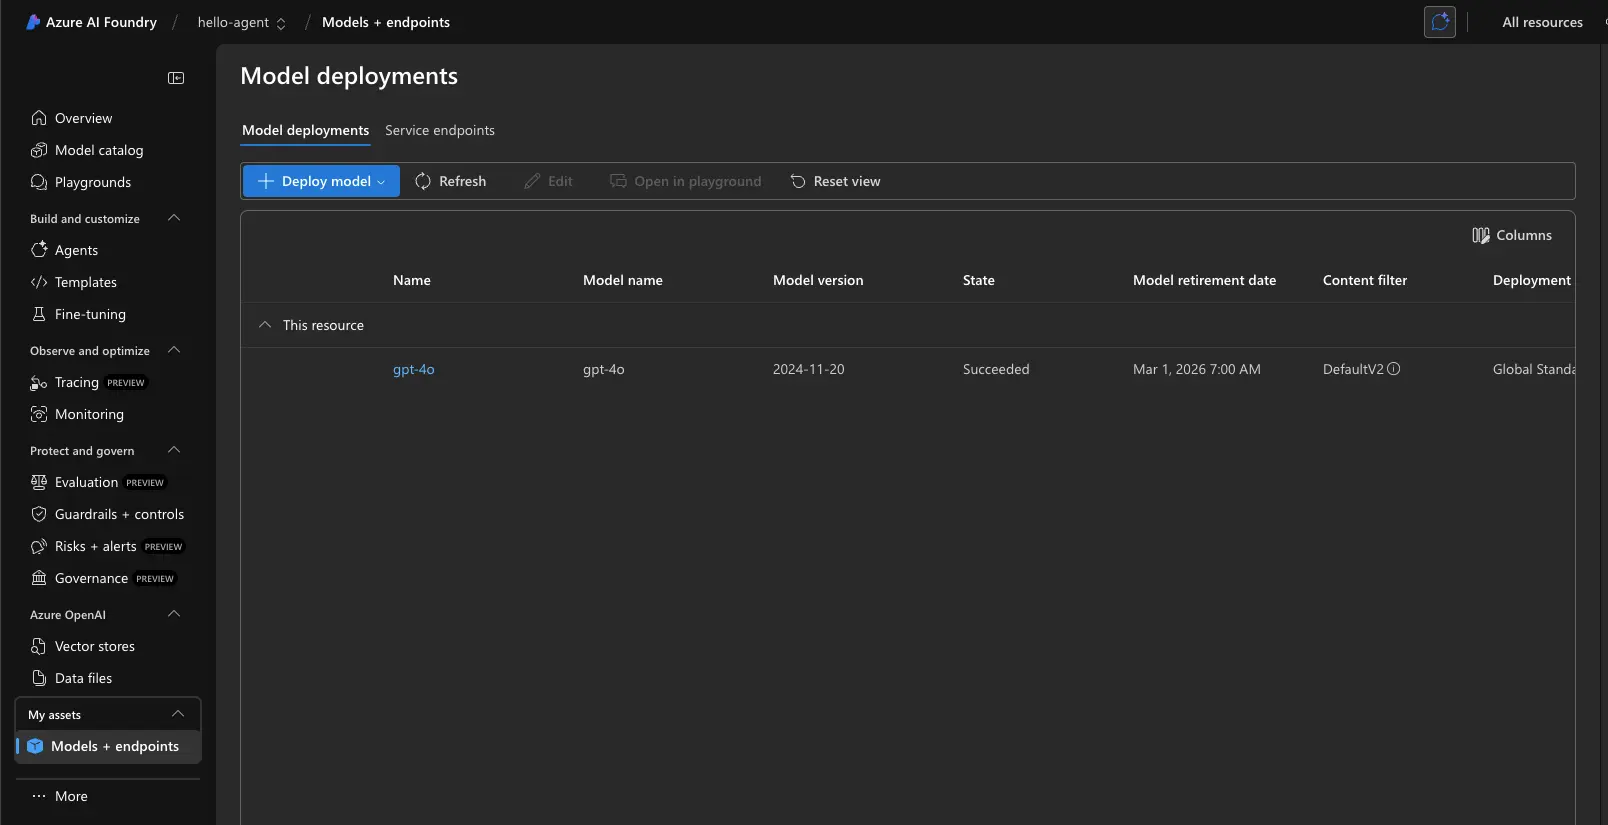
Task: Click the DefaultV2 info icon
Action: [x=1394, y=369]
